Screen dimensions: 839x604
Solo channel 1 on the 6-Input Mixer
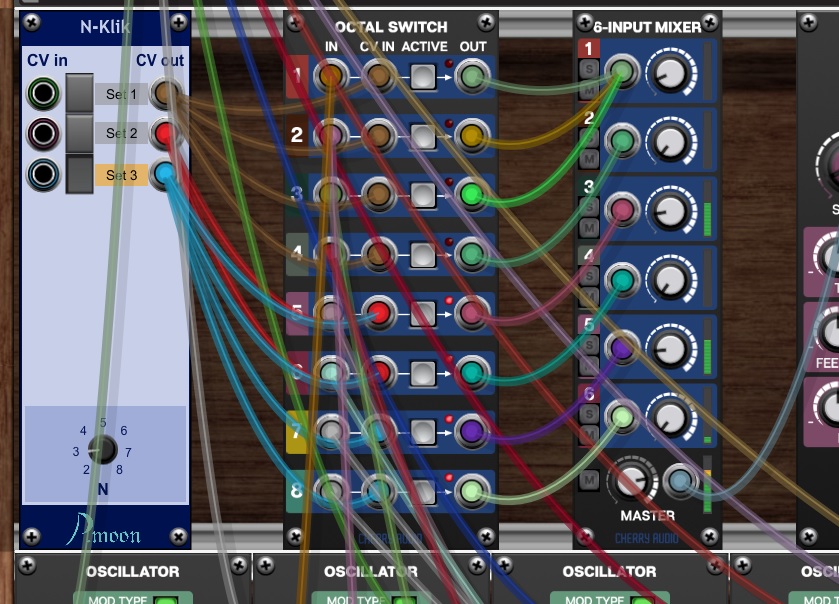point(588,69)
